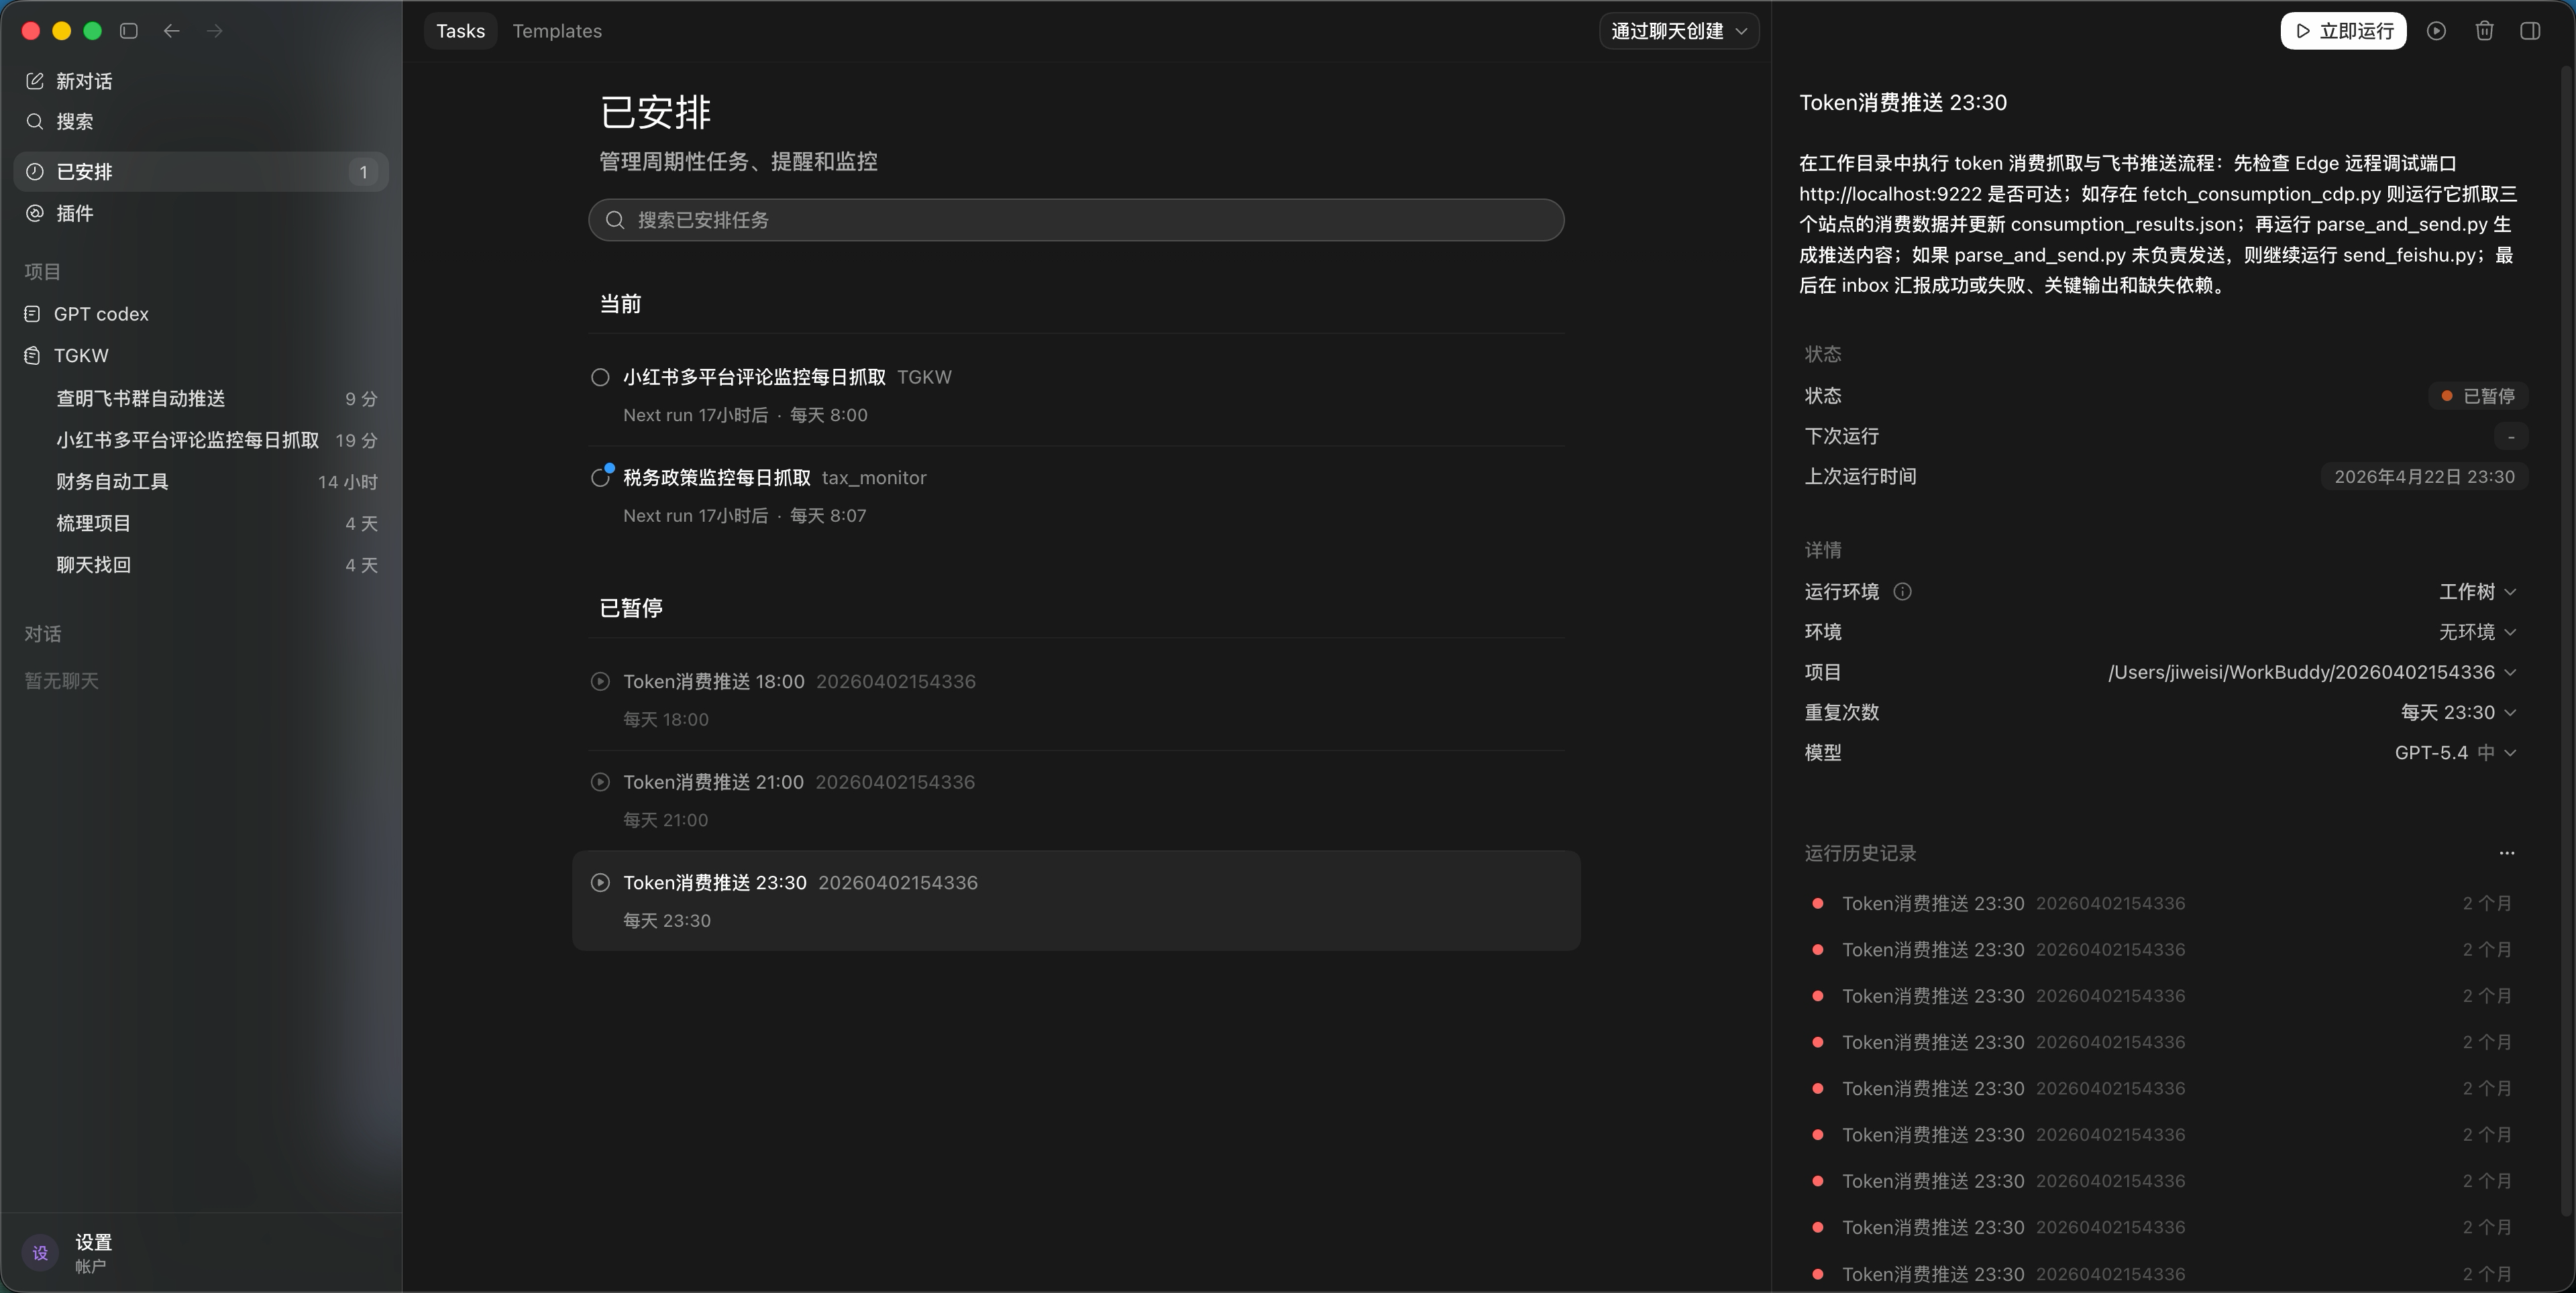The width and height of the screenshot is (2576, 1293).
Task: Open the 环境 无环境 dropdown
Action: 2477,632
